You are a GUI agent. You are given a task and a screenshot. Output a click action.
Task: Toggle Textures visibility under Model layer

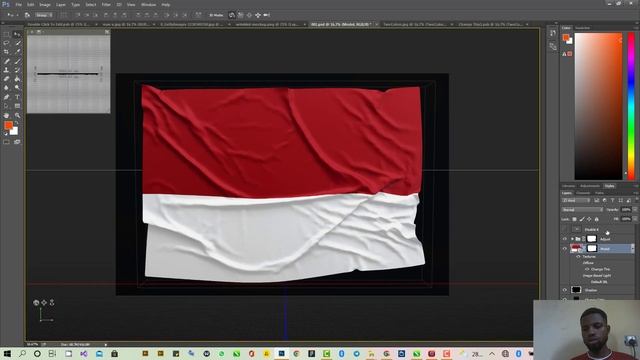point(578,257)
